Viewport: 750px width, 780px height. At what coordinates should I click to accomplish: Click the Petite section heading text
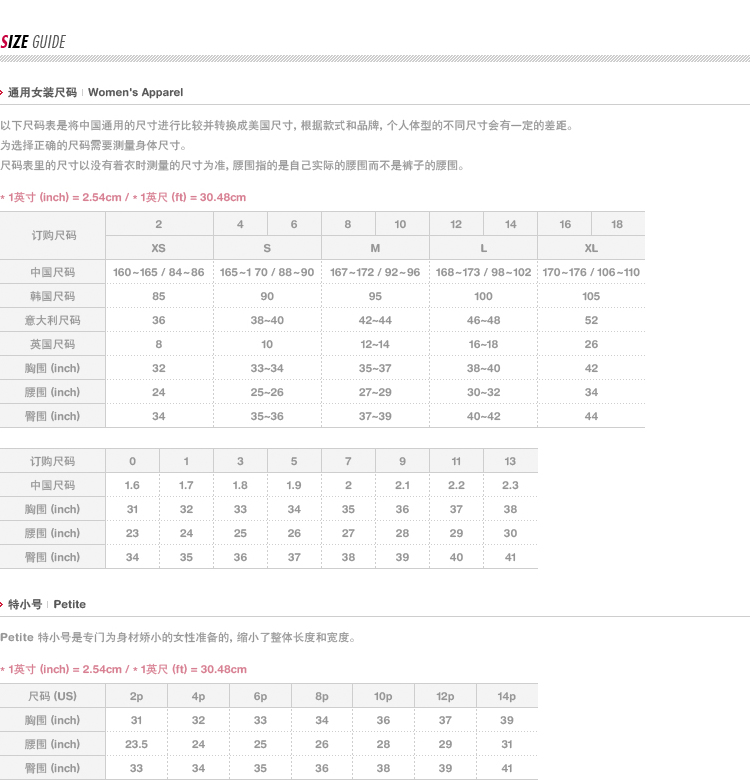point(69,604)
